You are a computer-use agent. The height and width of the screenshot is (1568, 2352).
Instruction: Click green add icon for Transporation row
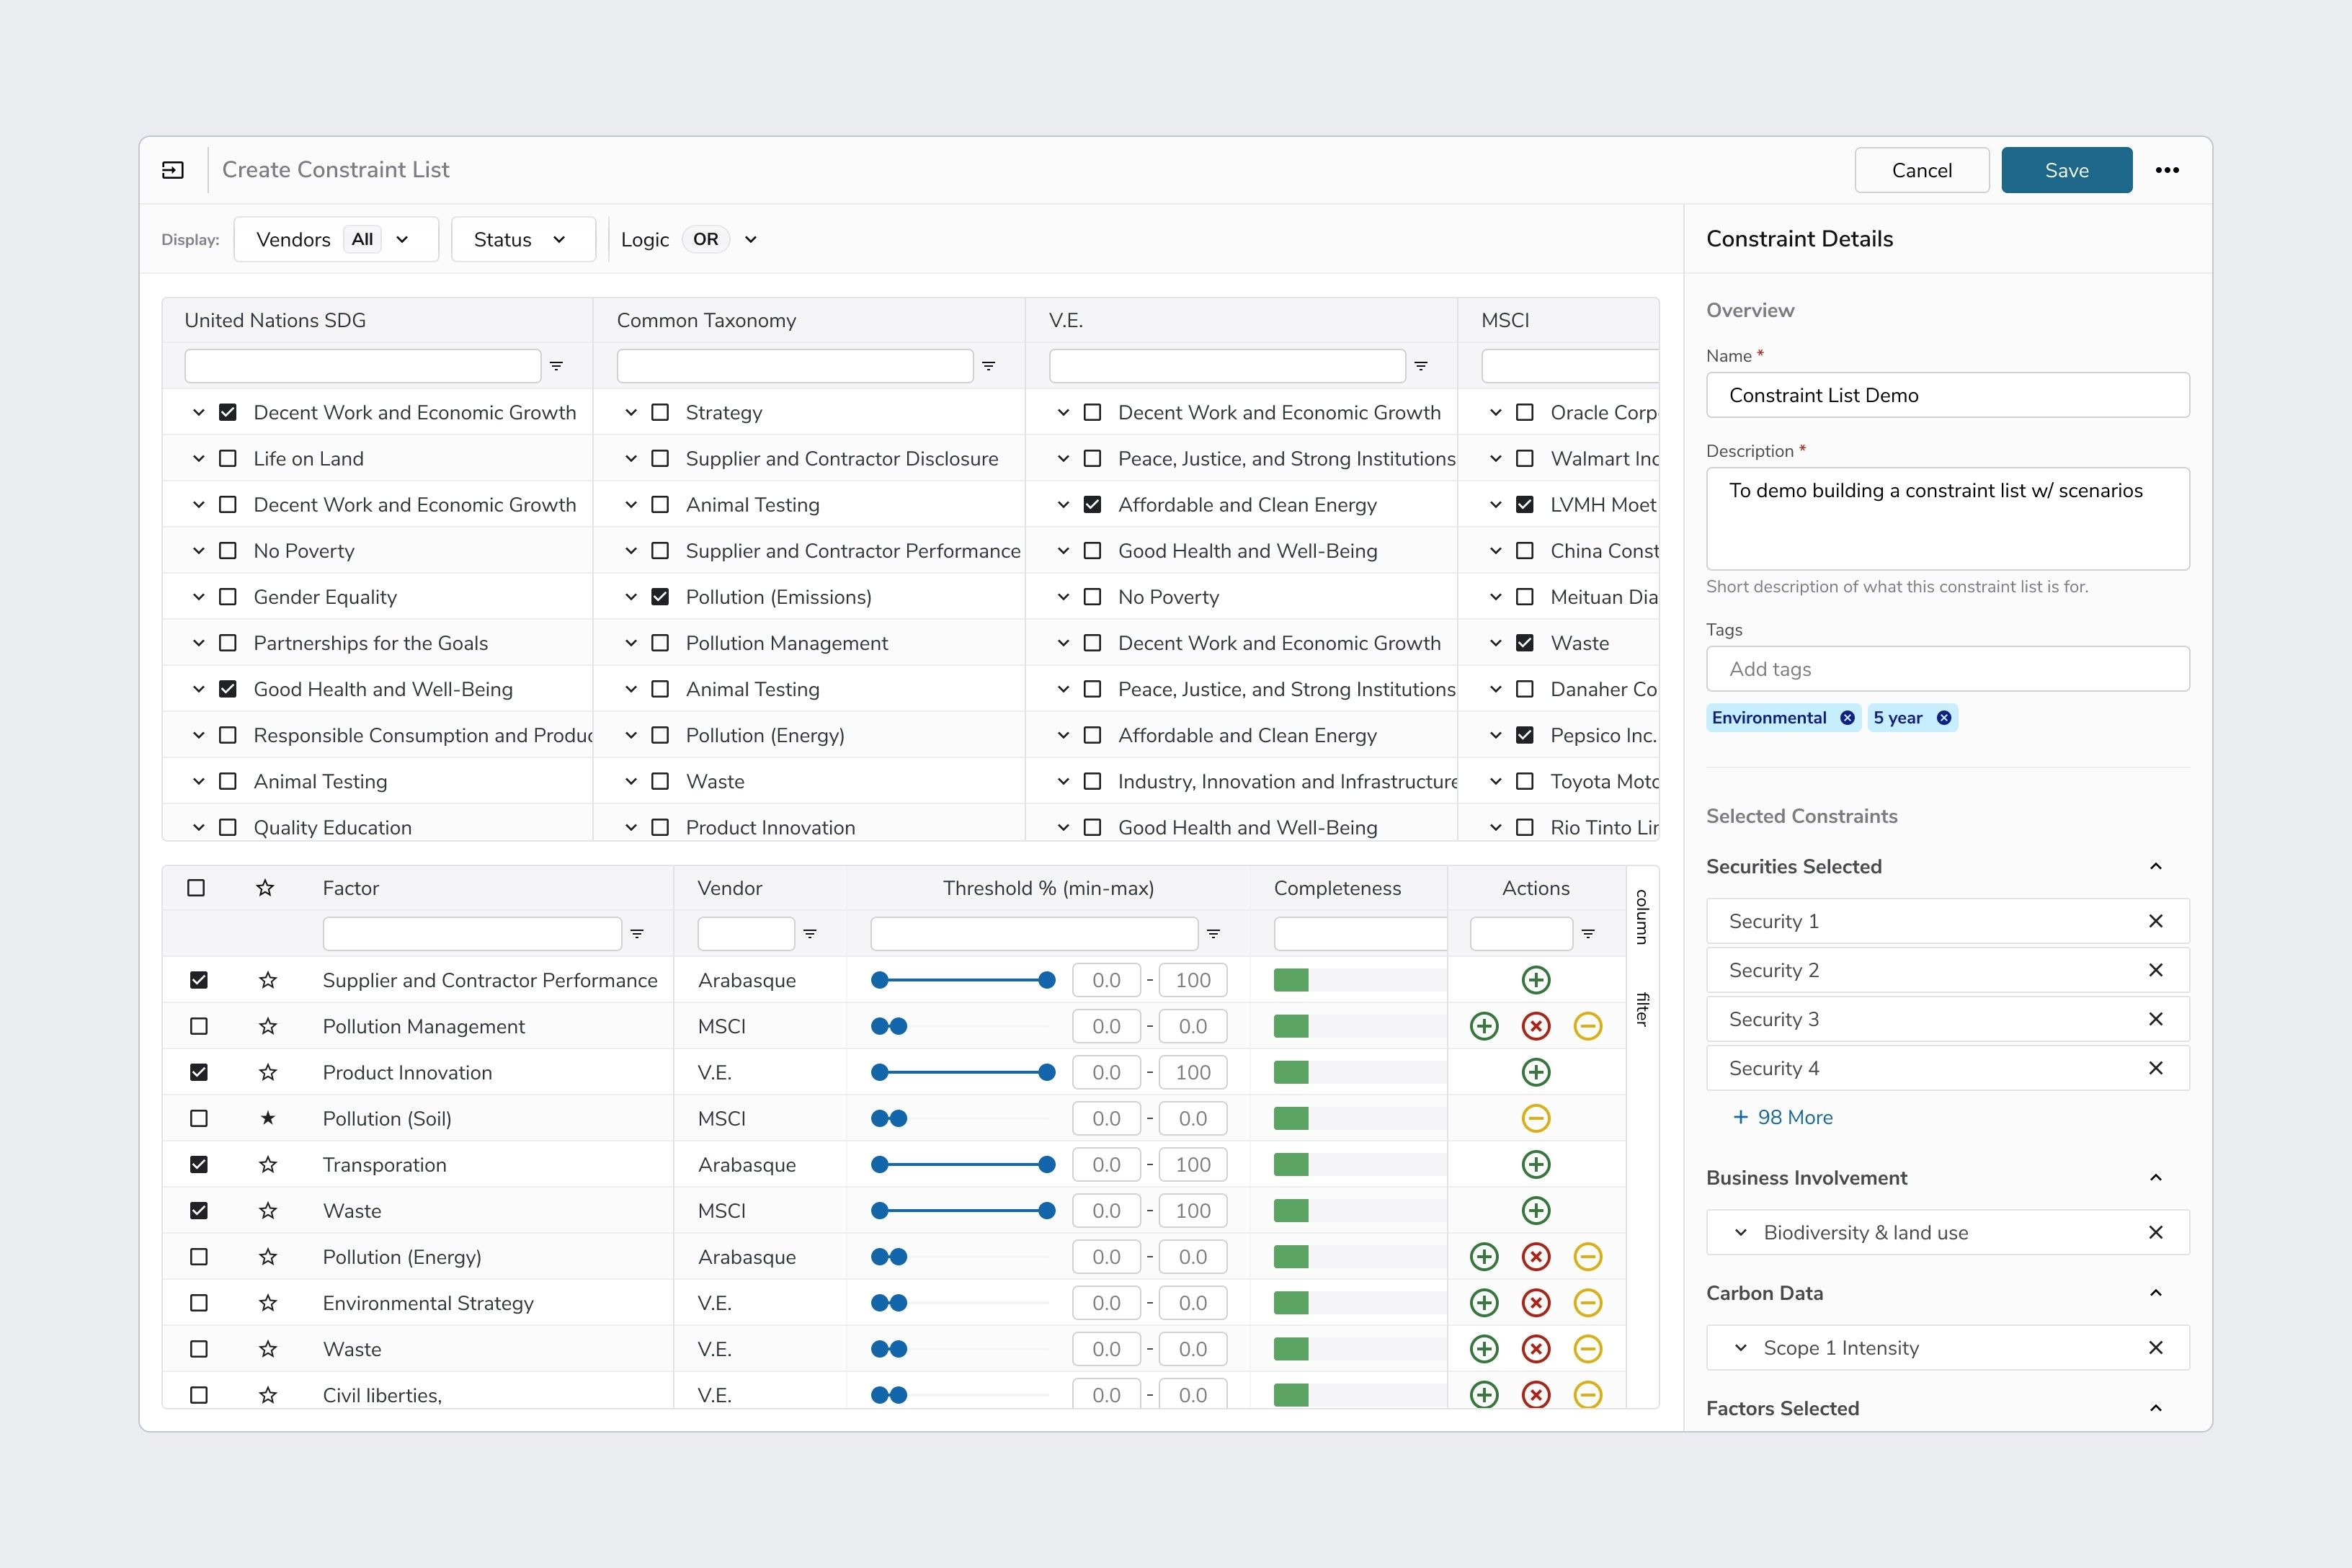click(x=1536, y=1164)
